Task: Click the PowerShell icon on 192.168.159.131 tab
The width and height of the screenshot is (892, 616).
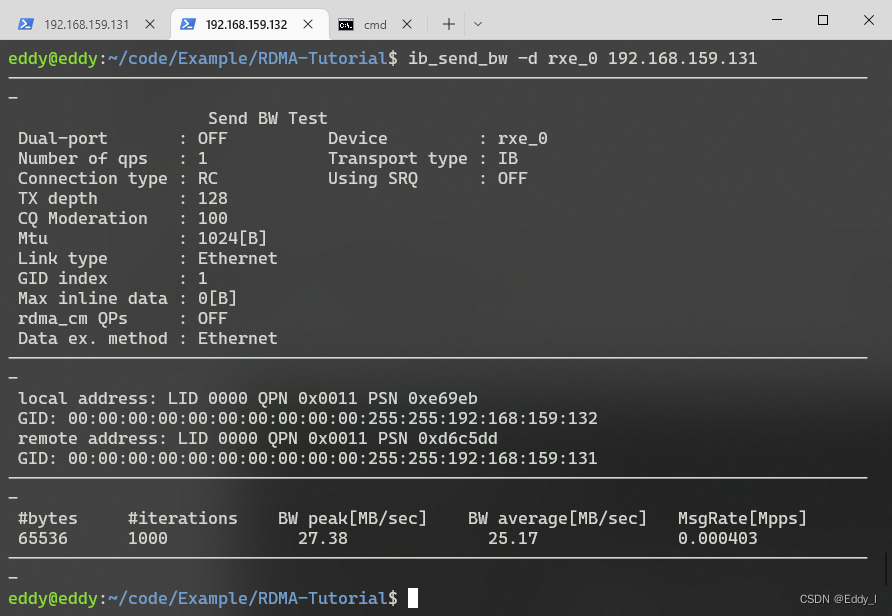Action: point(26,24)
